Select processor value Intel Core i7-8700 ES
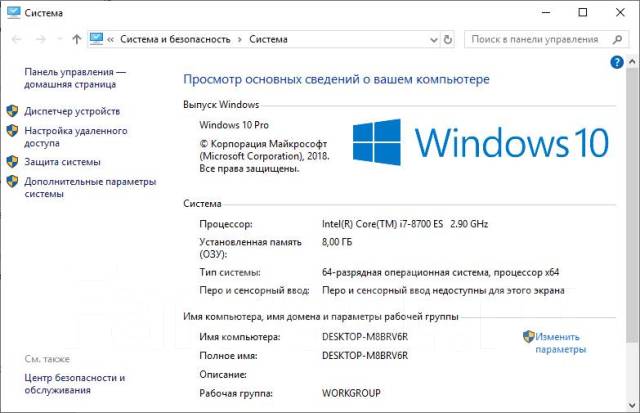This screenshot has width=640, height=413. (404, 224)
